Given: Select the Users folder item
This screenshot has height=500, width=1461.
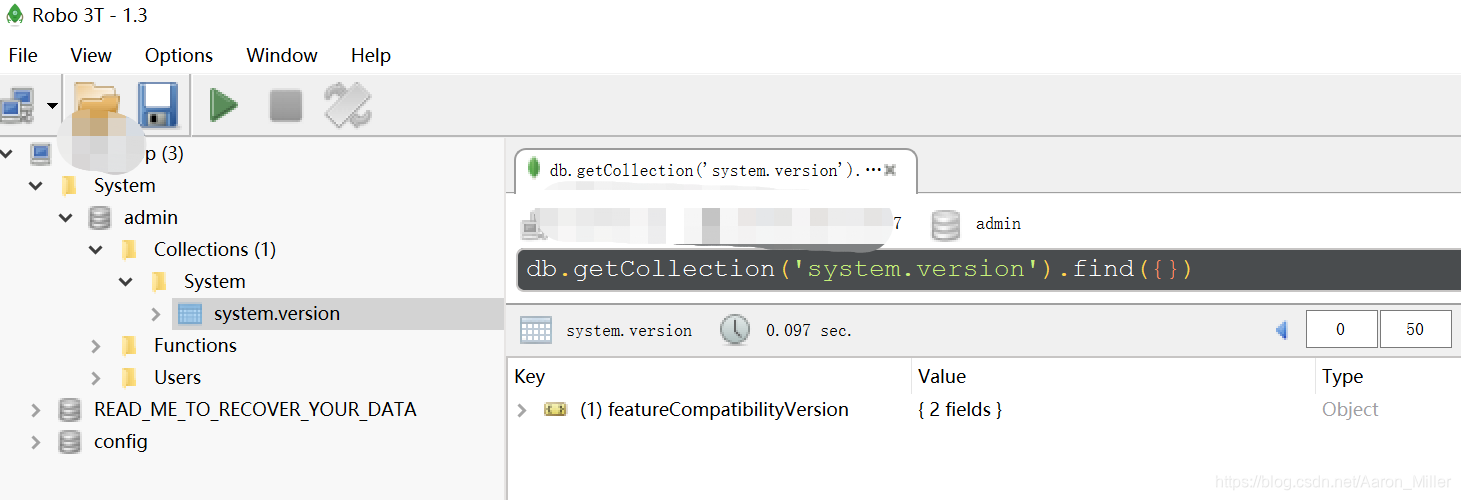Looking at the screenshot, I should 177,377.
